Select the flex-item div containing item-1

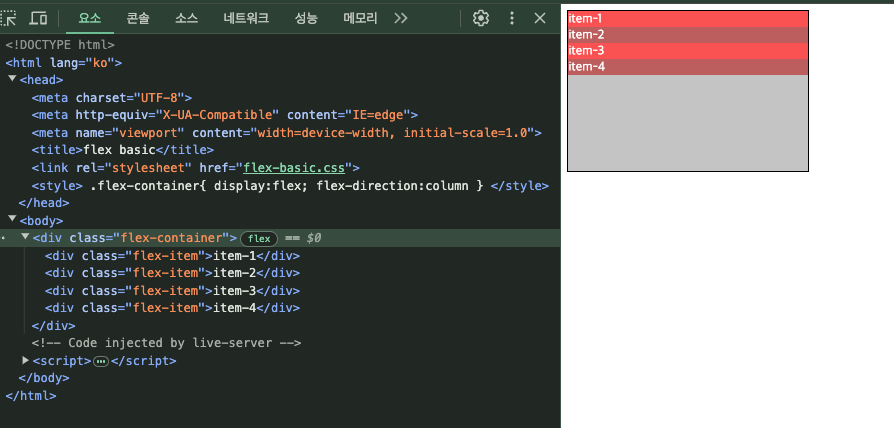click(x=172, y=256)
